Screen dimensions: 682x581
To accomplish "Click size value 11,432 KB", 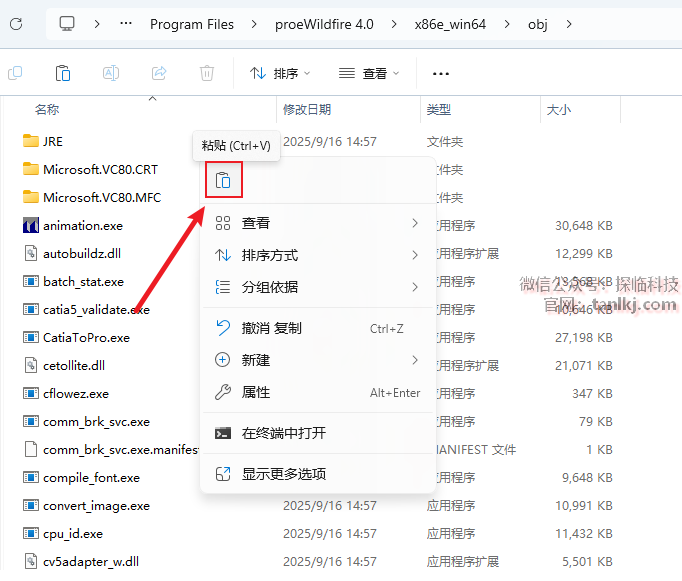I will [584, 534].
